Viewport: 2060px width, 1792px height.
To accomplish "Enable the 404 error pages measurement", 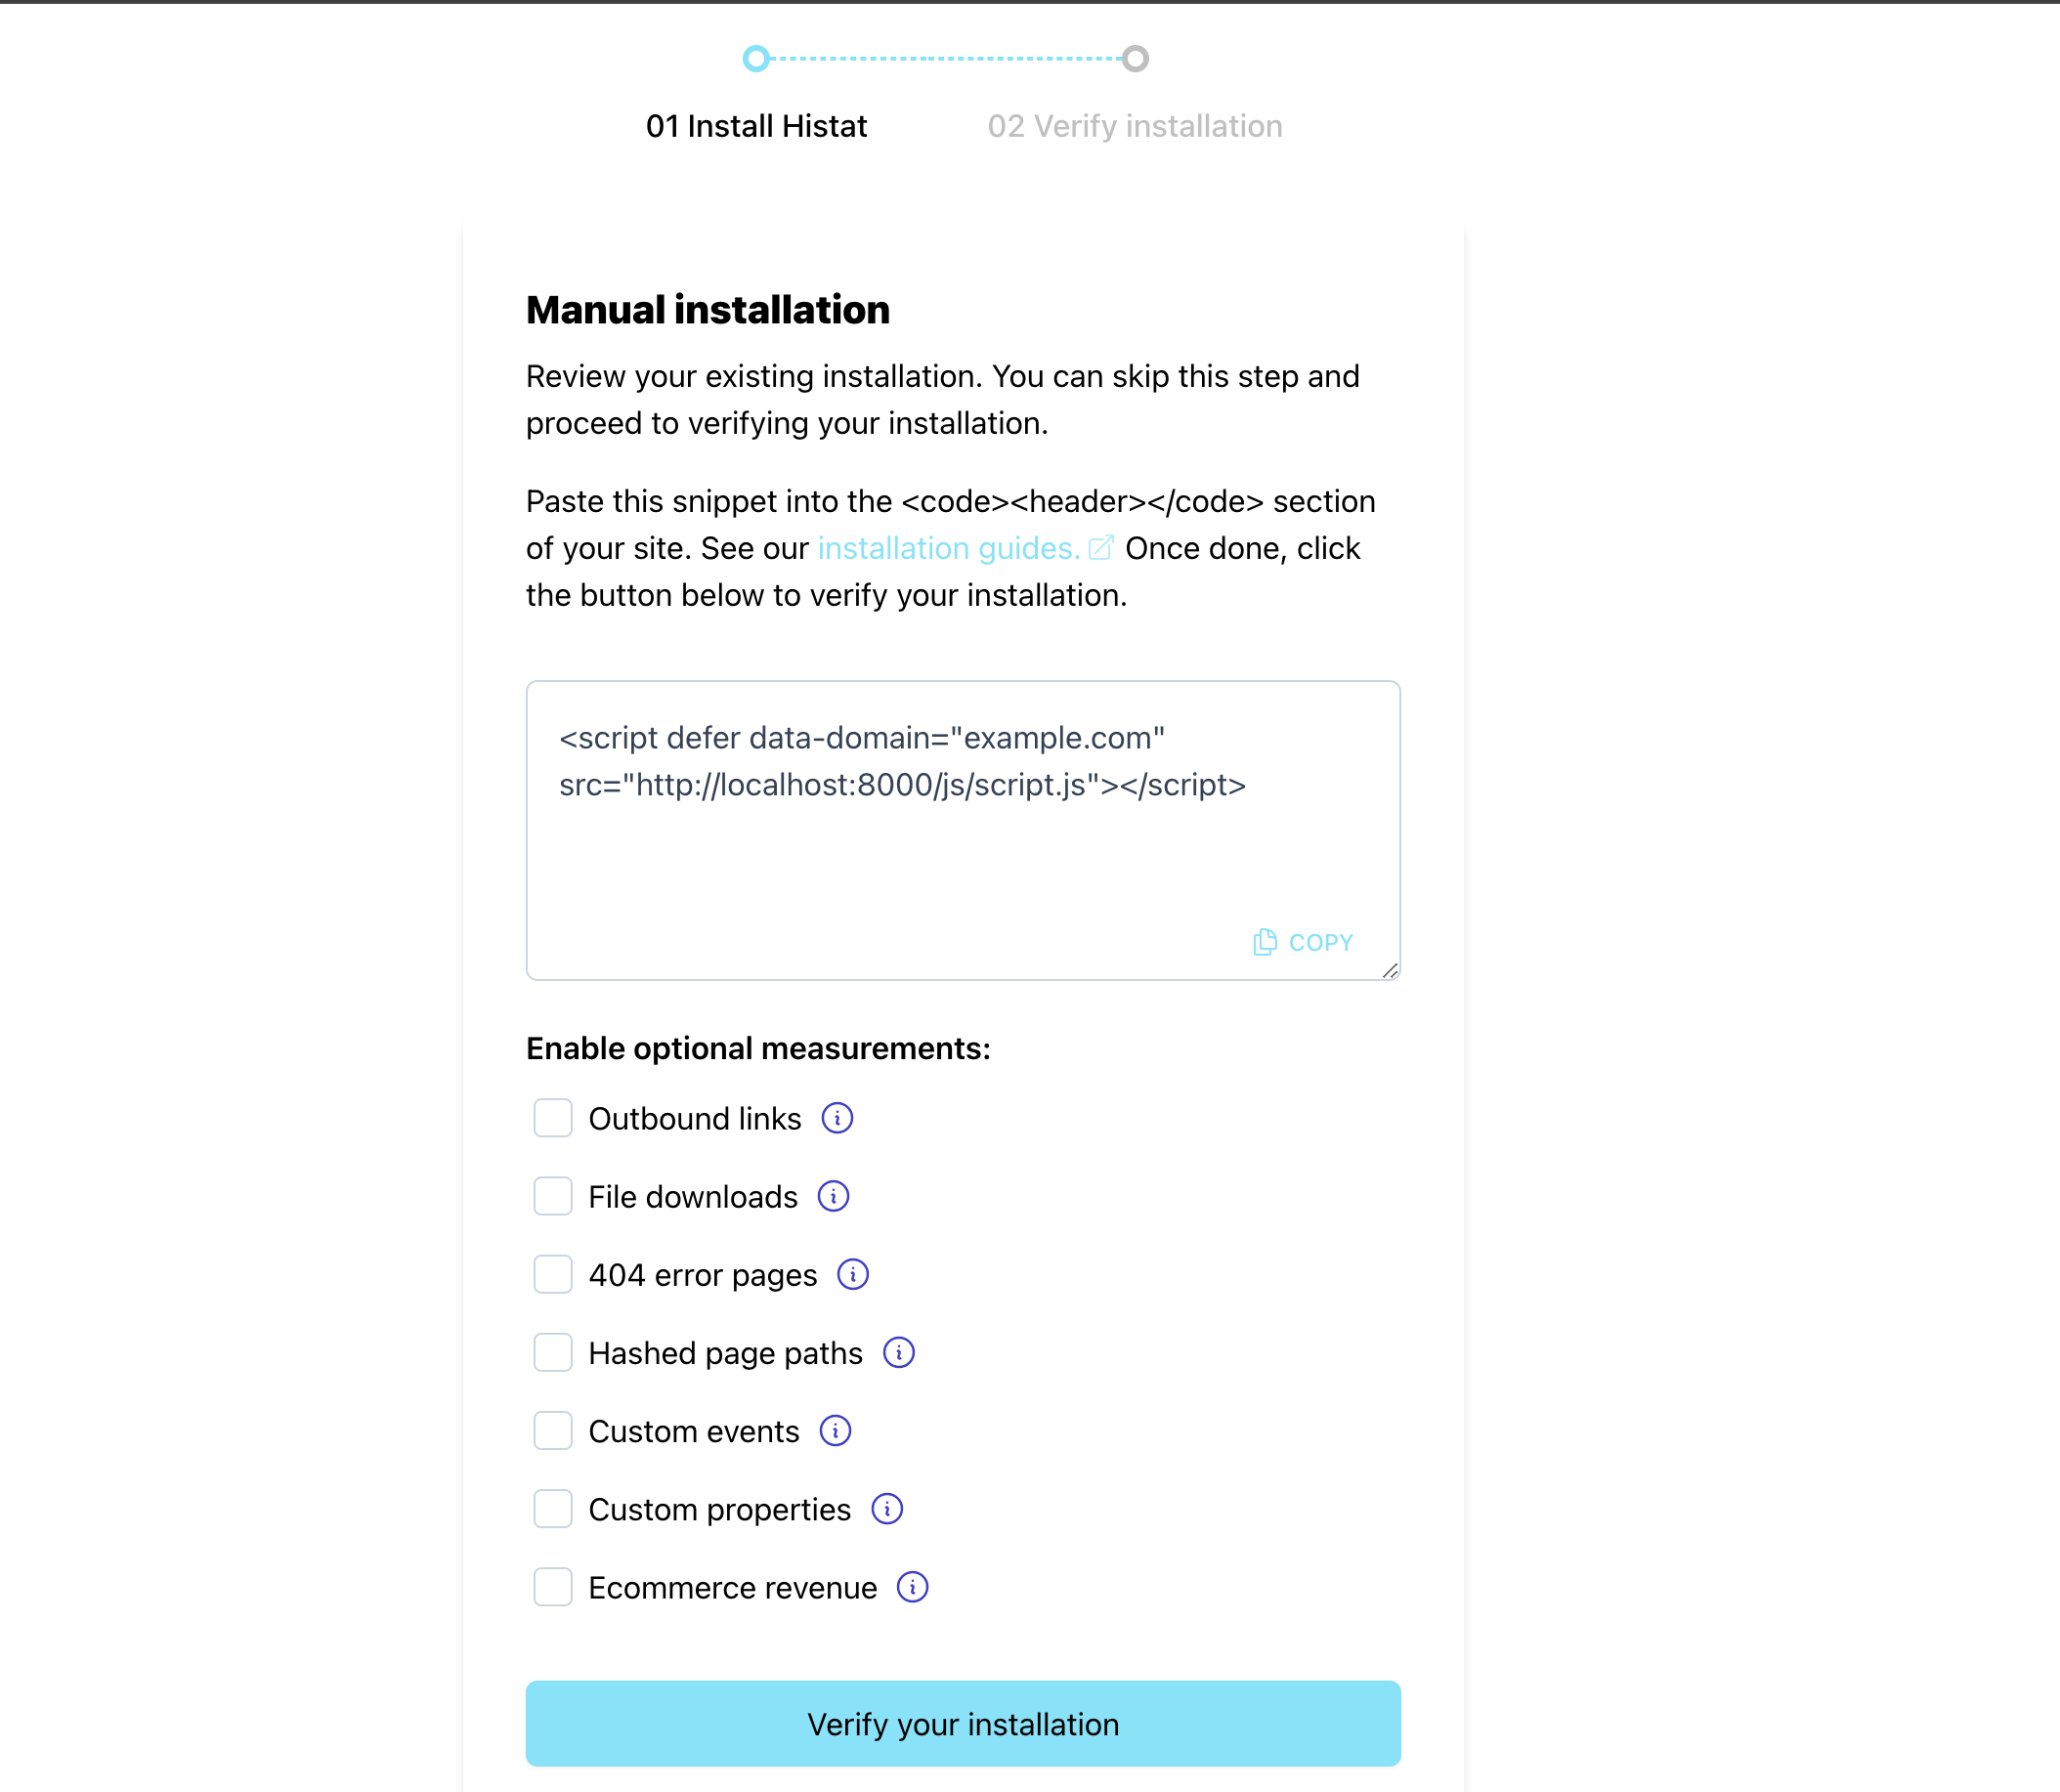I will (x=550, y=1275).
